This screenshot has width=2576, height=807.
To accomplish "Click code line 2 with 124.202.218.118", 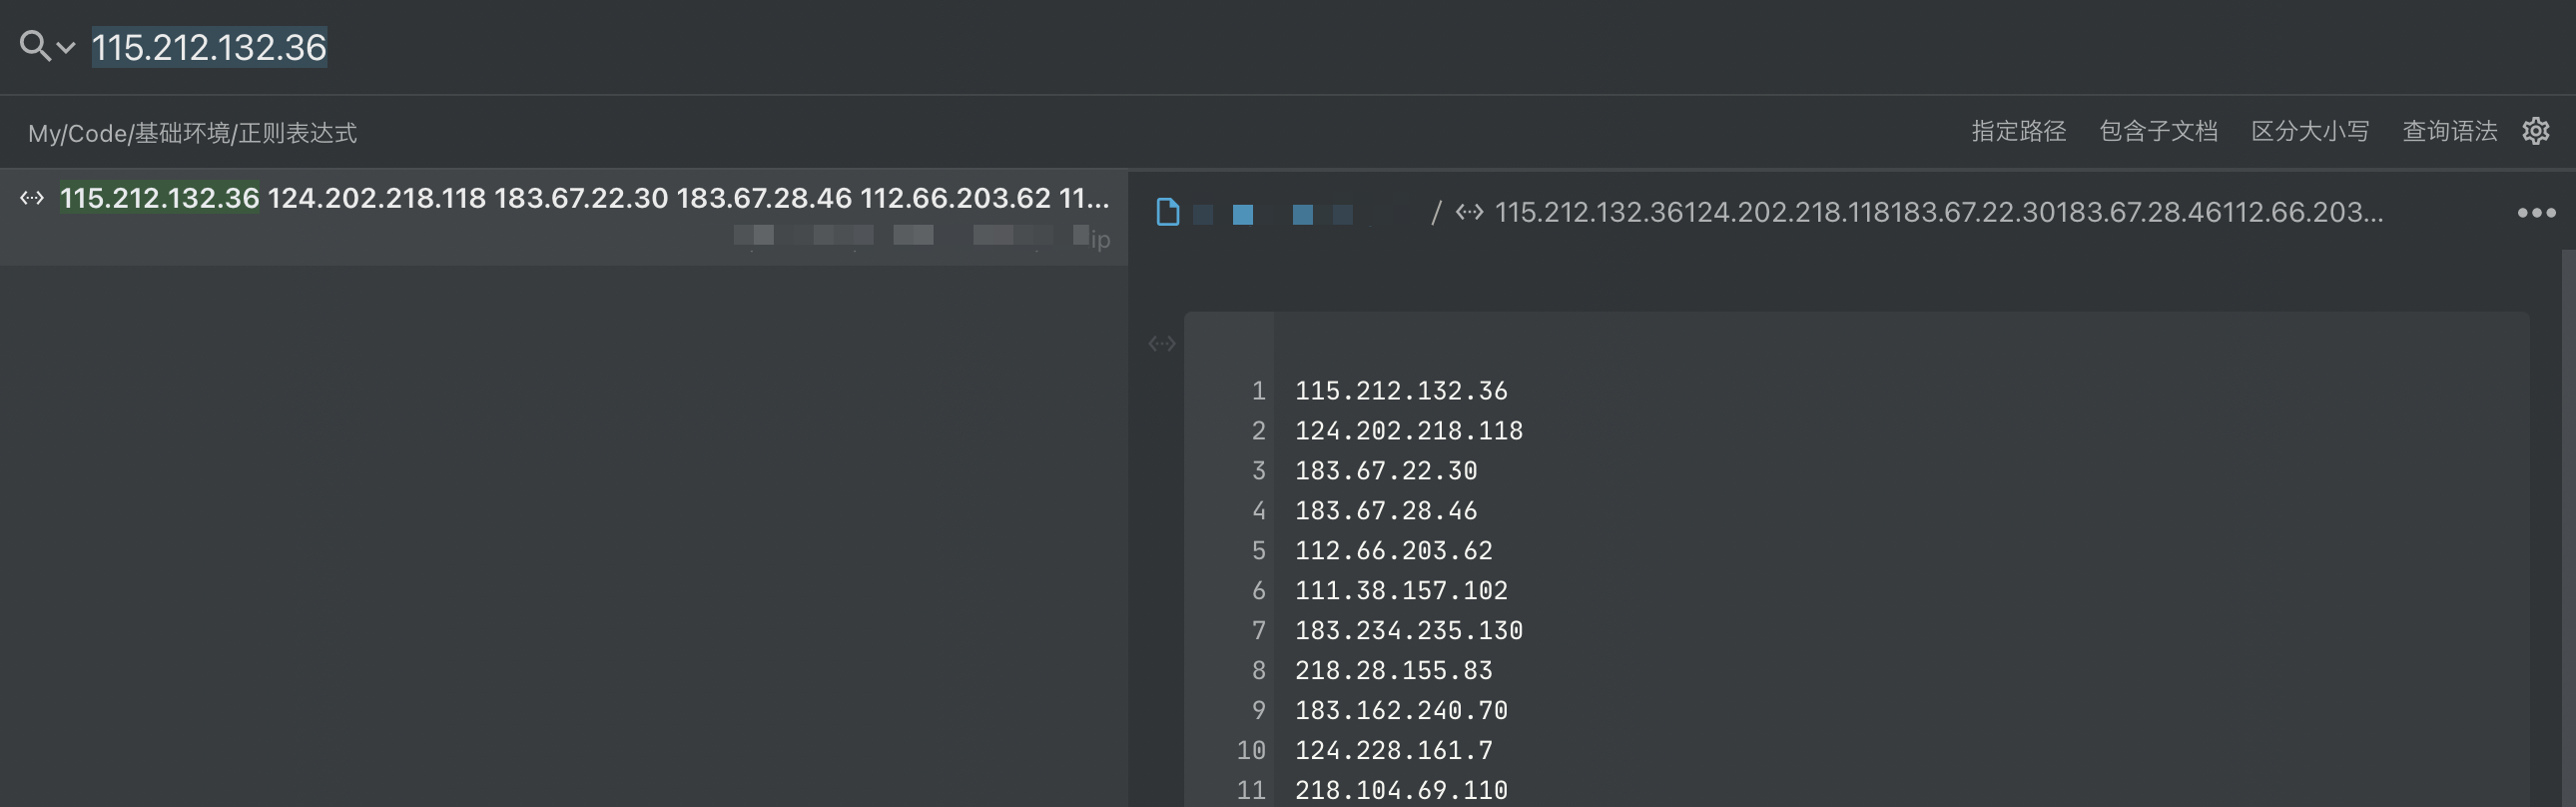I will [1409, 430].
